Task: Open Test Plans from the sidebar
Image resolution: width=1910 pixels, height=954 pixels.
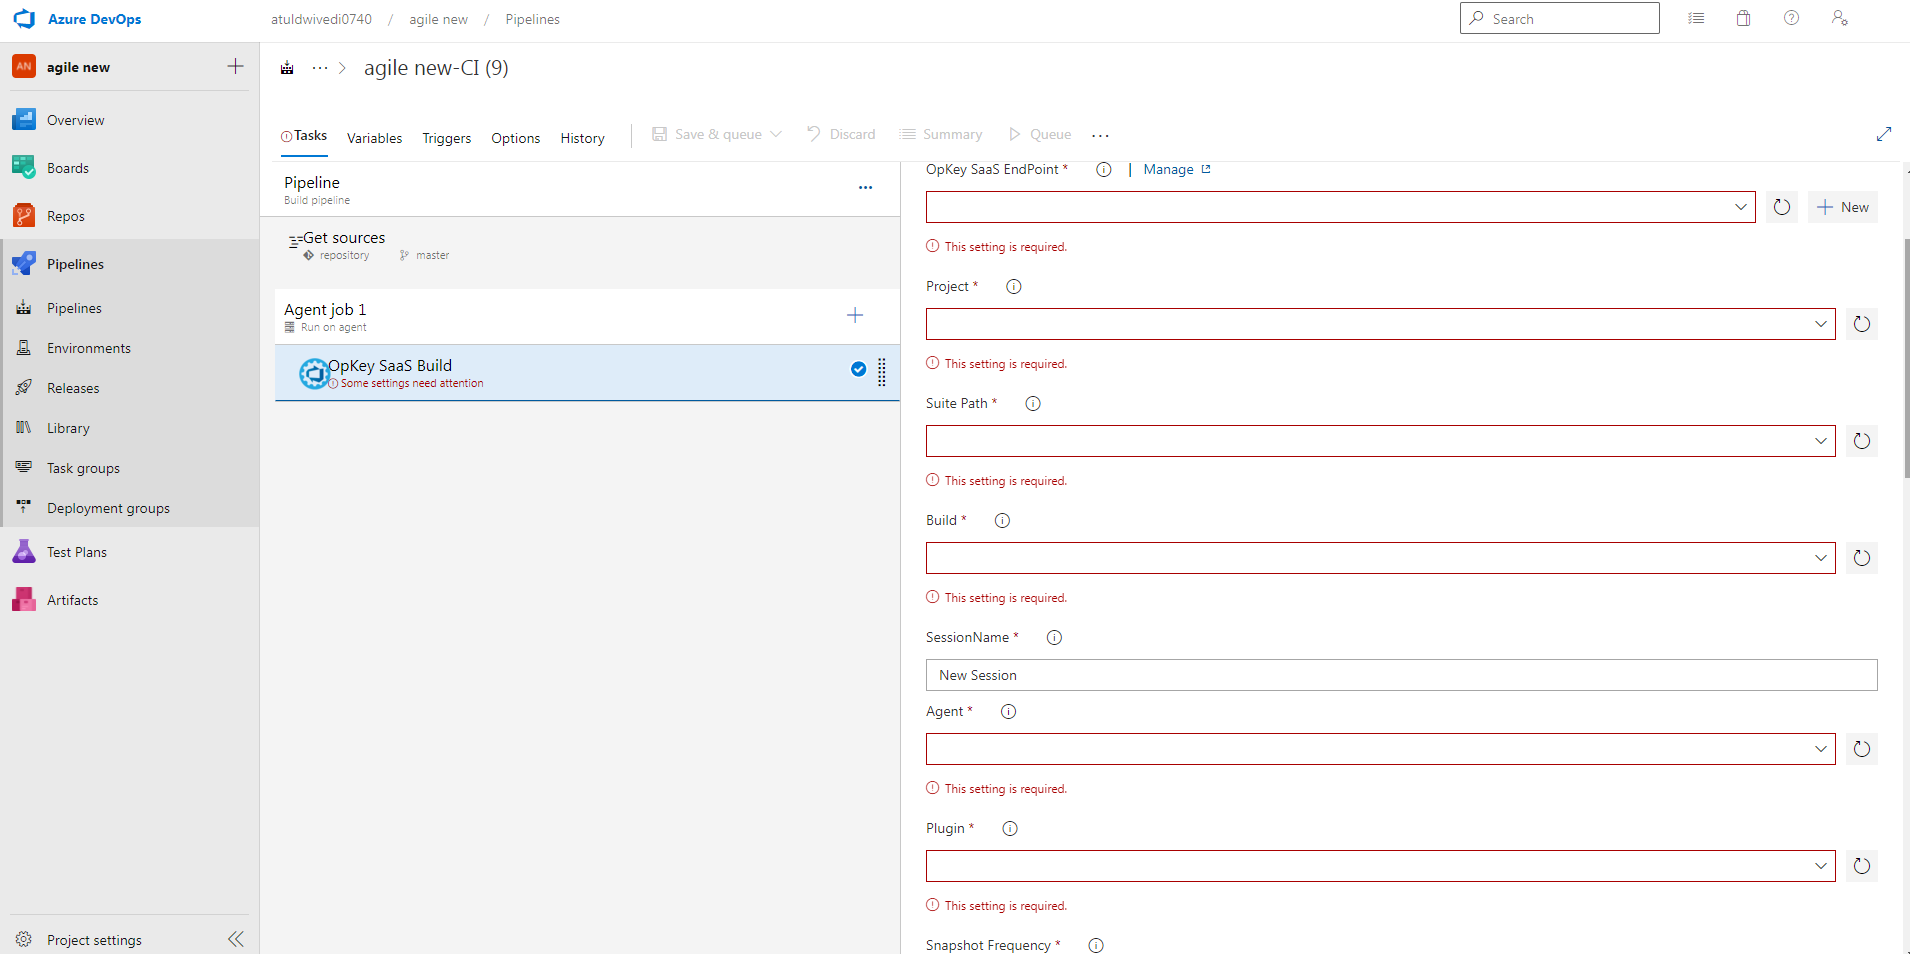Action: (x=76, y=552)
